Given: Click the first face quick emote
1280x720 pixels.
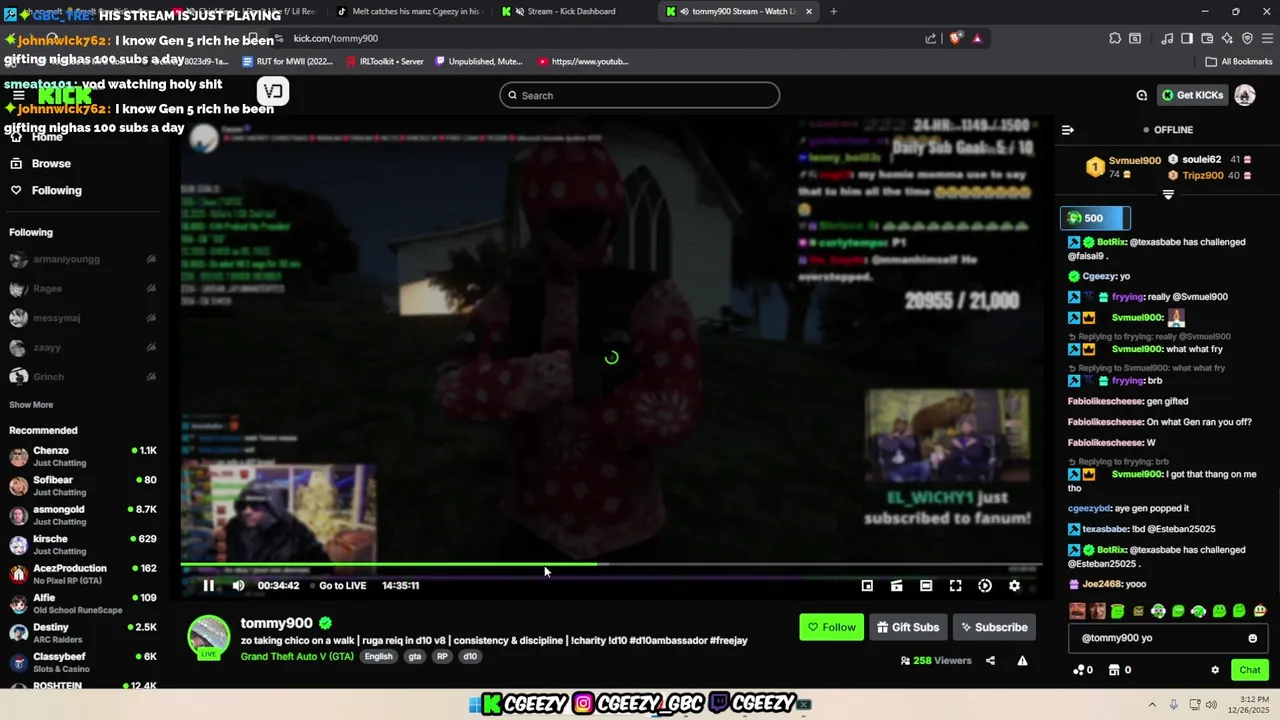Looking at the screenshot, I should pos(1077,611).
